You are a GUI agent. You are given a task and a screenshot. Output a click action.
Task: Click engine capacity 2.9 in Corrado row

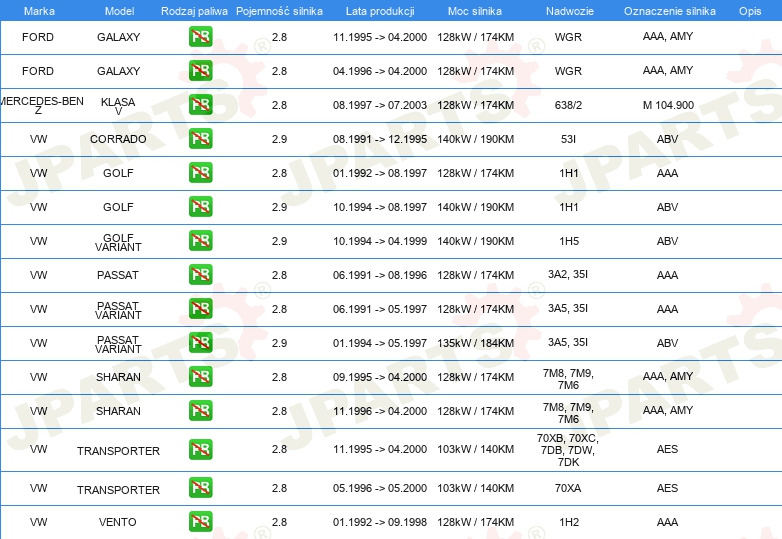(279, 139)
